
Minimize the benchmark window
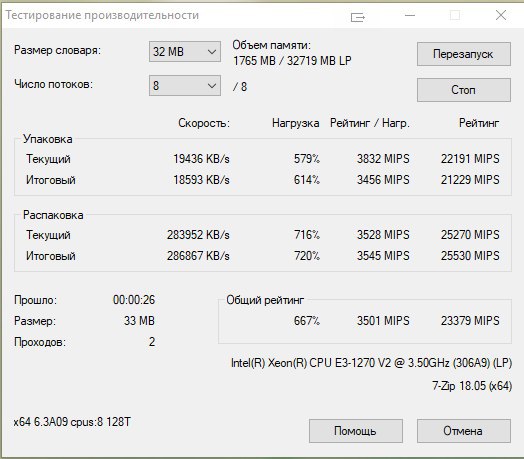point(410,15)
